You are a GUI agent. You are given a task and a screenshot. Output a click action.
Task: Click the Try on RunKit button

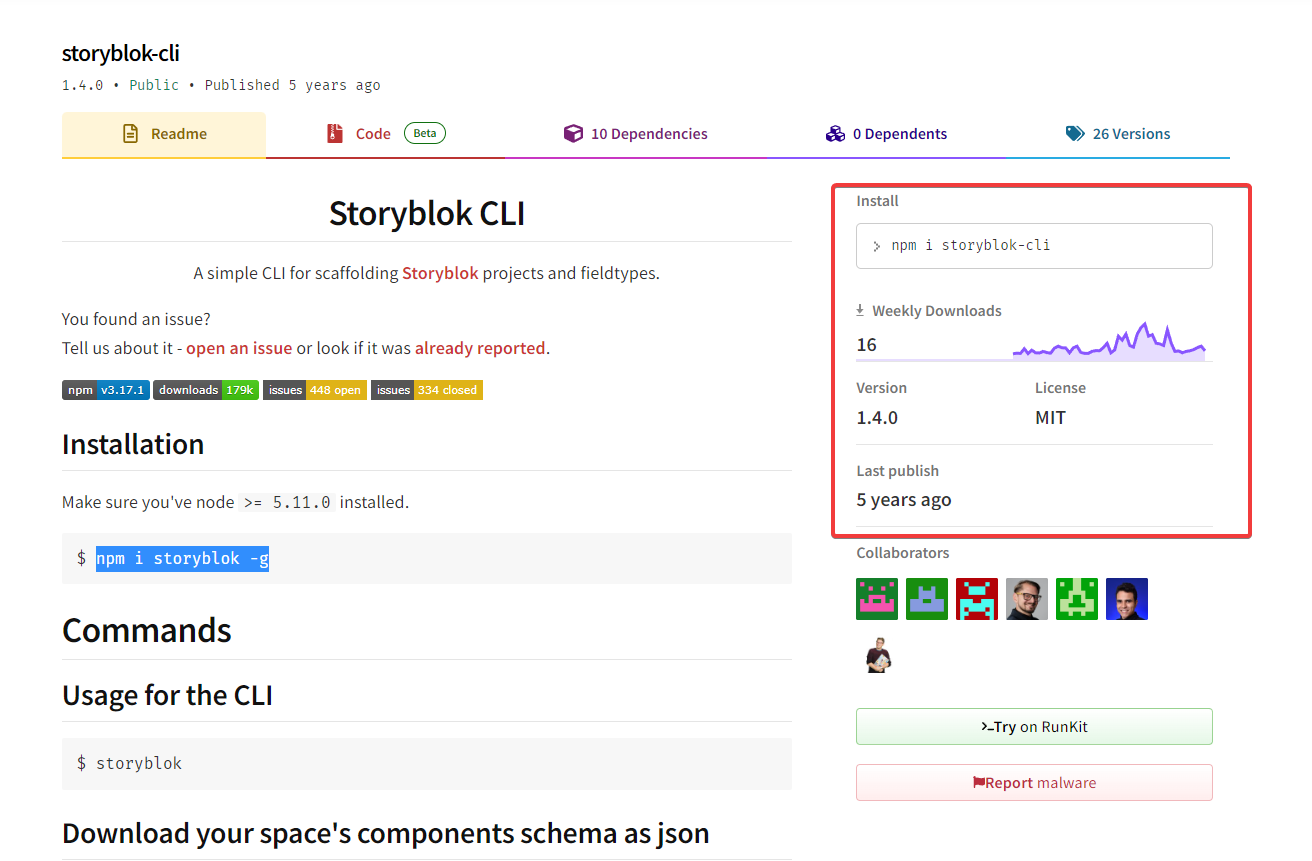click(1034, 727)
